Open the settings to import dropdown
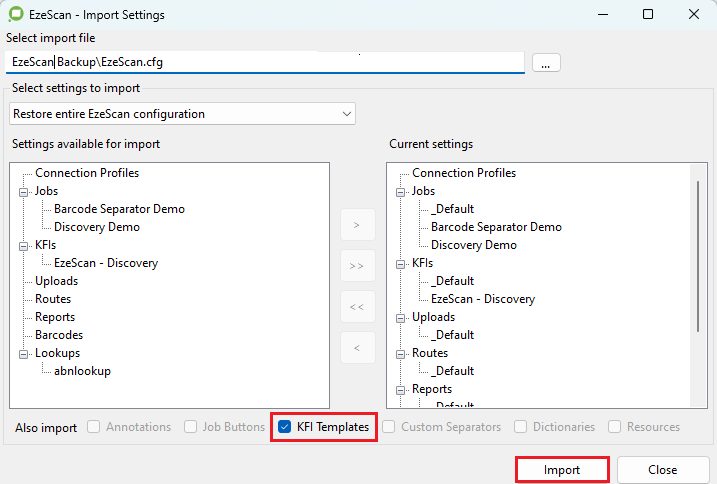The image size is (717, 484). 182,114
